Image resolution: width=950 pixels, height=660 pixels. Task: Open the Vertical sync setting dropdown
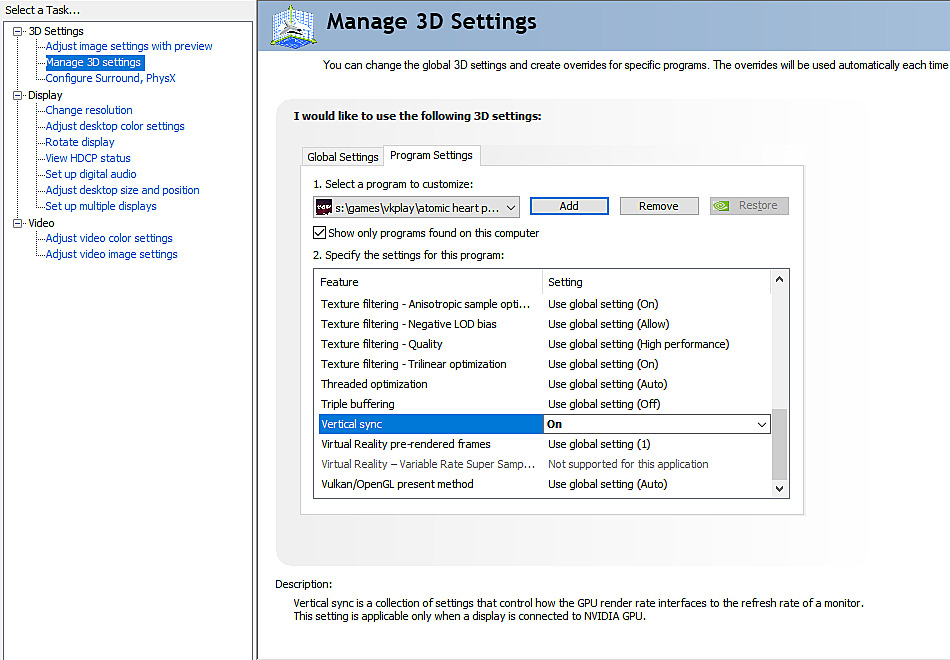[x=761, y=424]
